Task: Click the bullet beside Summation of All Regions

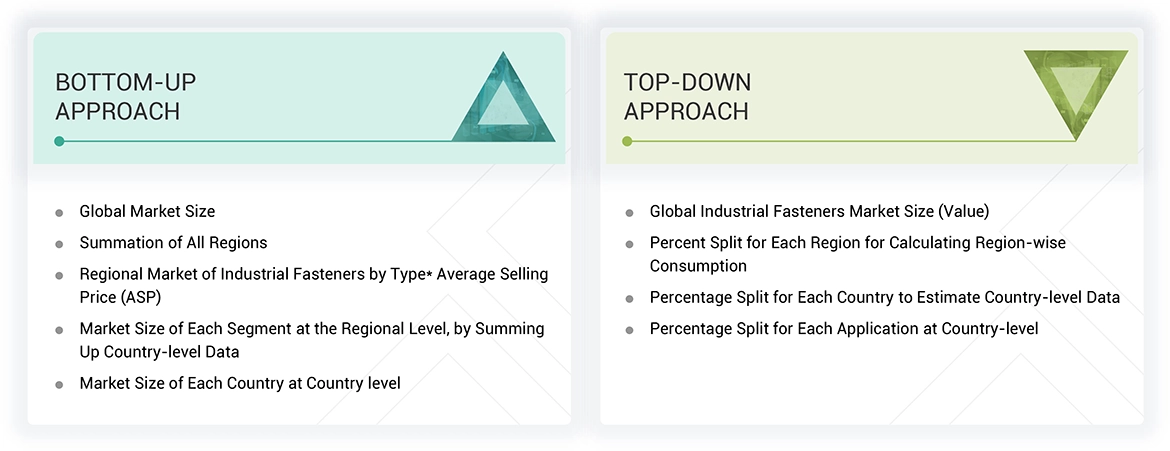Action: click(59, 244)
